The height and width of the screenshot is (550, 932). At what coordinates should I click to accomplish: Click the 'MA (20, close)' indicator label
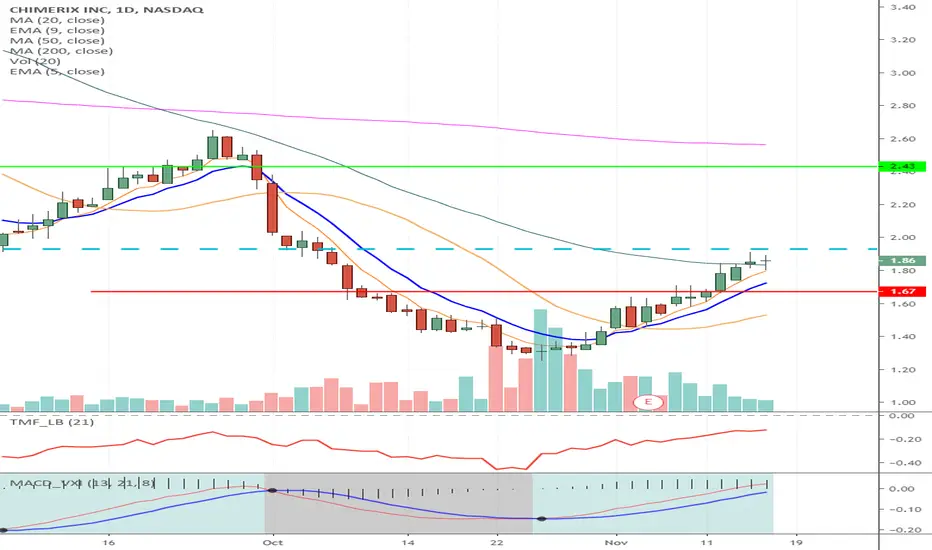point(57,20)
